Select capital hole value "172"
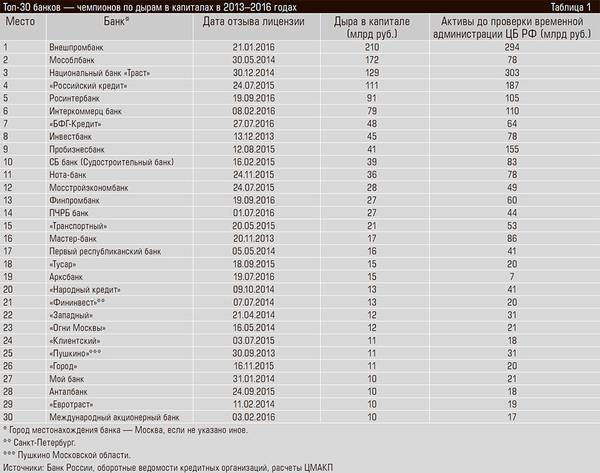Screen dimensions: 600x473 pos(372,60)
